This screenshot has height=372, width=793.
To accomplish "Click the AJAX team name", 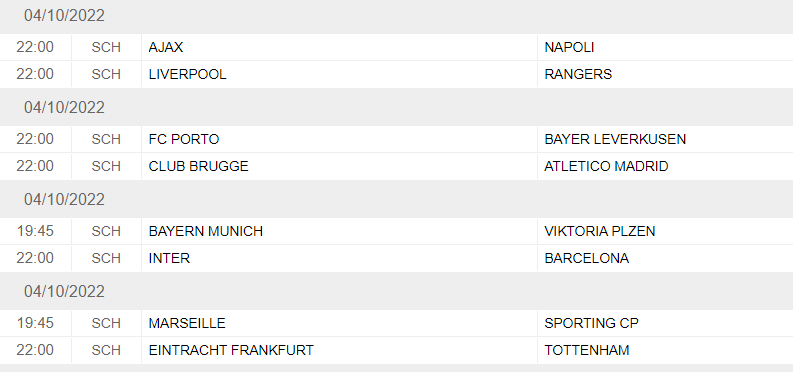I will click(165, 48).
